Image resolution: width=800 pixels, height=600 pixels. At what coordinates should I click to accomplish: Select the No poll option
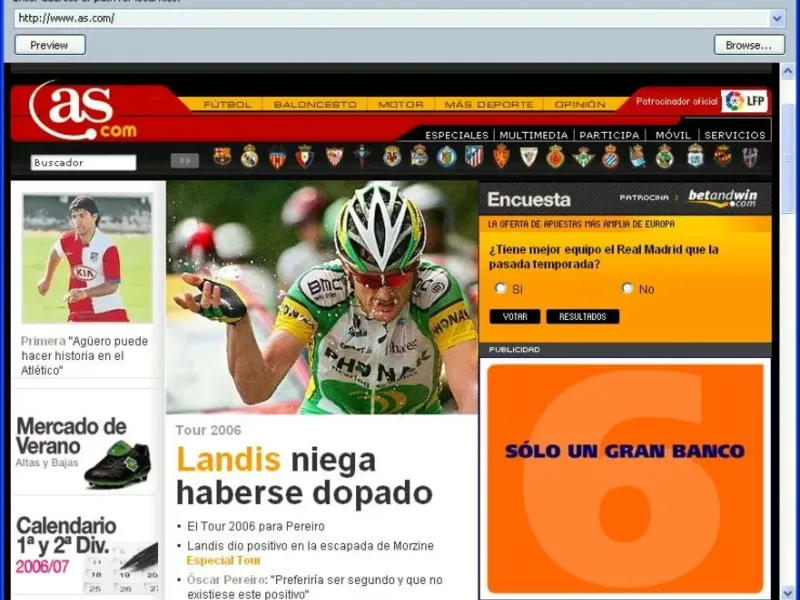627,288
